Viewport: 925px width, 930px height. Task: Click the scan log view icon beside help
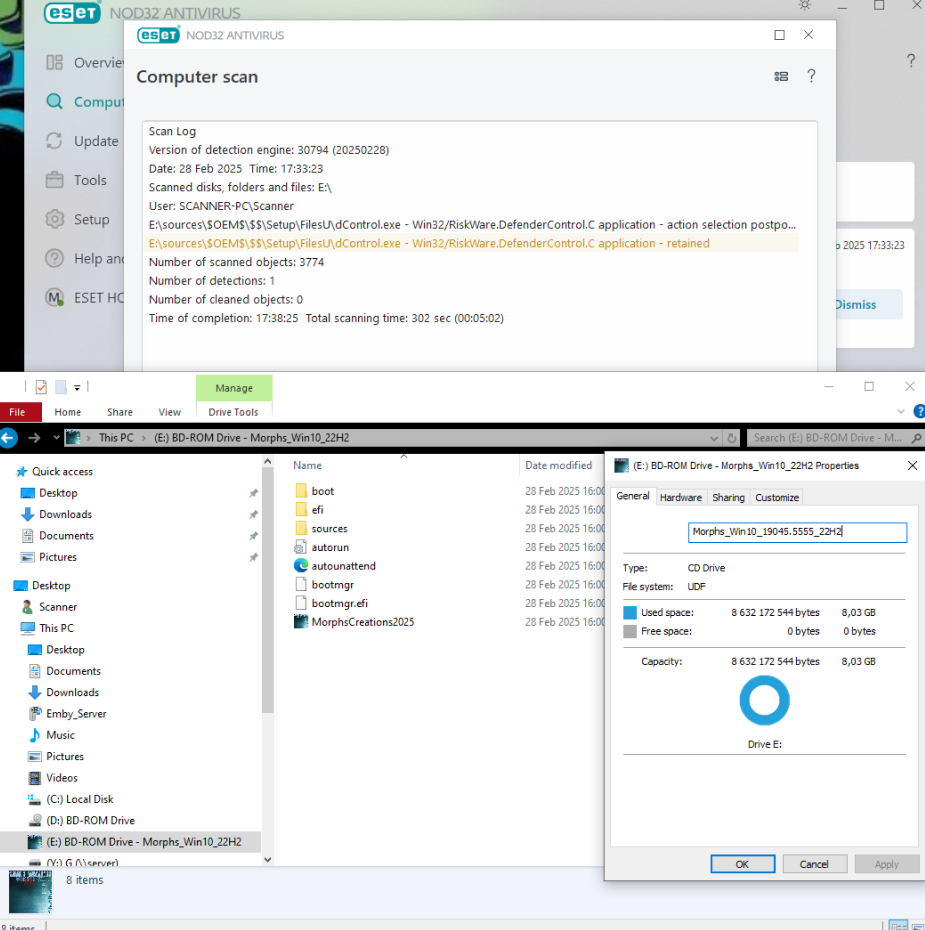pyautogui.click(x=781, y=77)
